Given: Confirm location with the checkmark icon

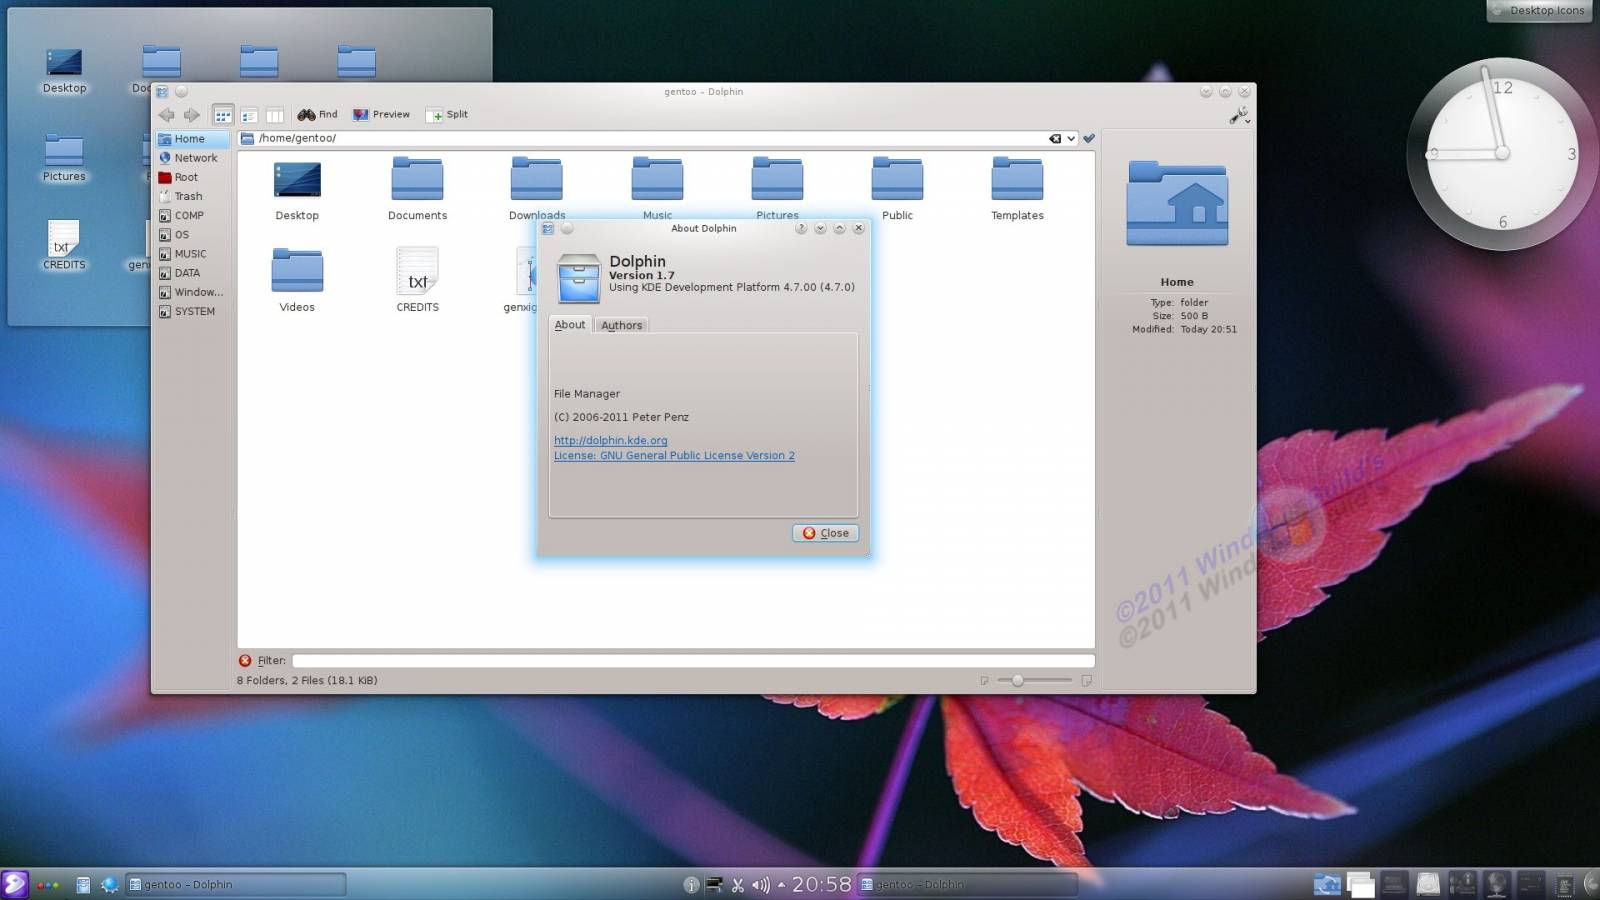Looking at the screenshot, I should pyautogui.click(x=1089, y=139).
